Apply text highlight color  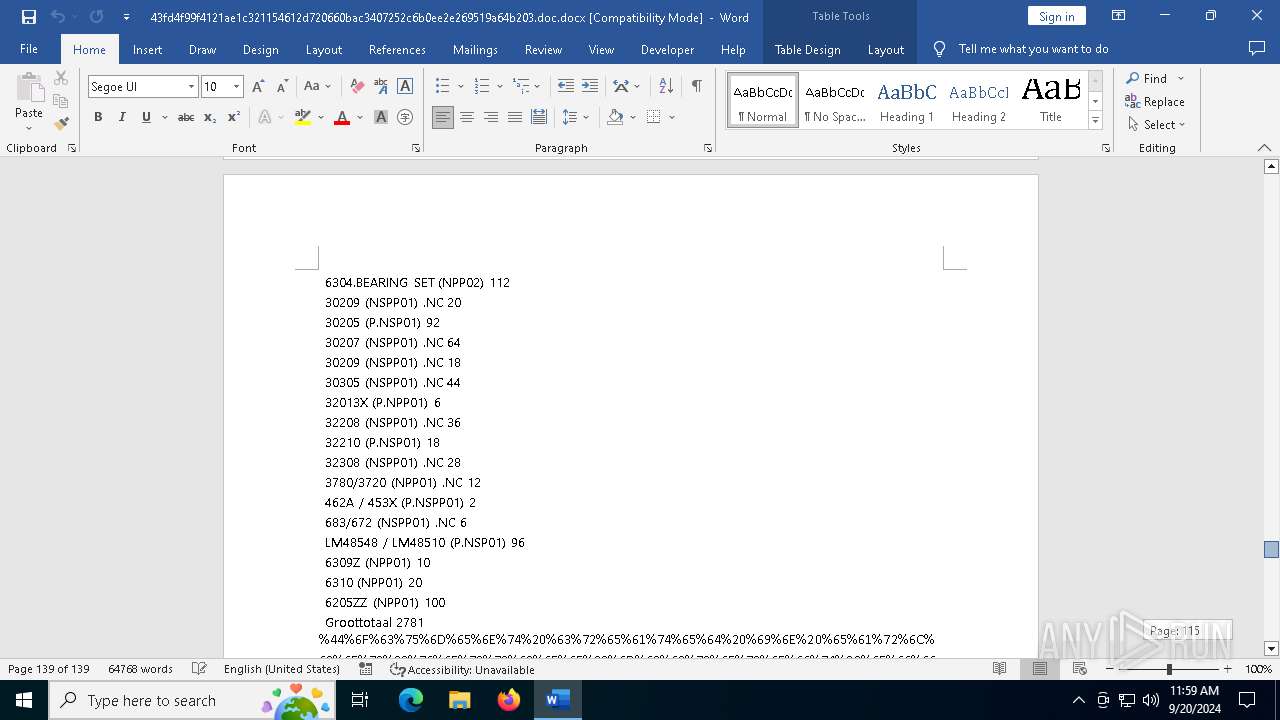tap(303, 118)
